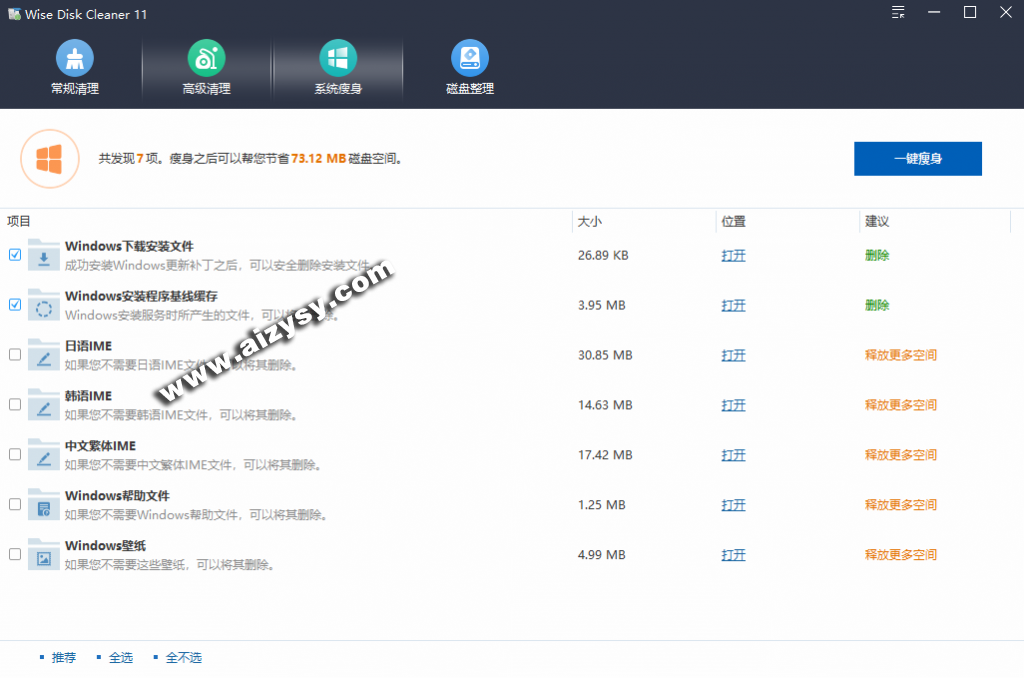Open the 常规清理 broom icon
Image resolution: width=1024 pixels, height=678 pixels.
(x=75, y=59)
